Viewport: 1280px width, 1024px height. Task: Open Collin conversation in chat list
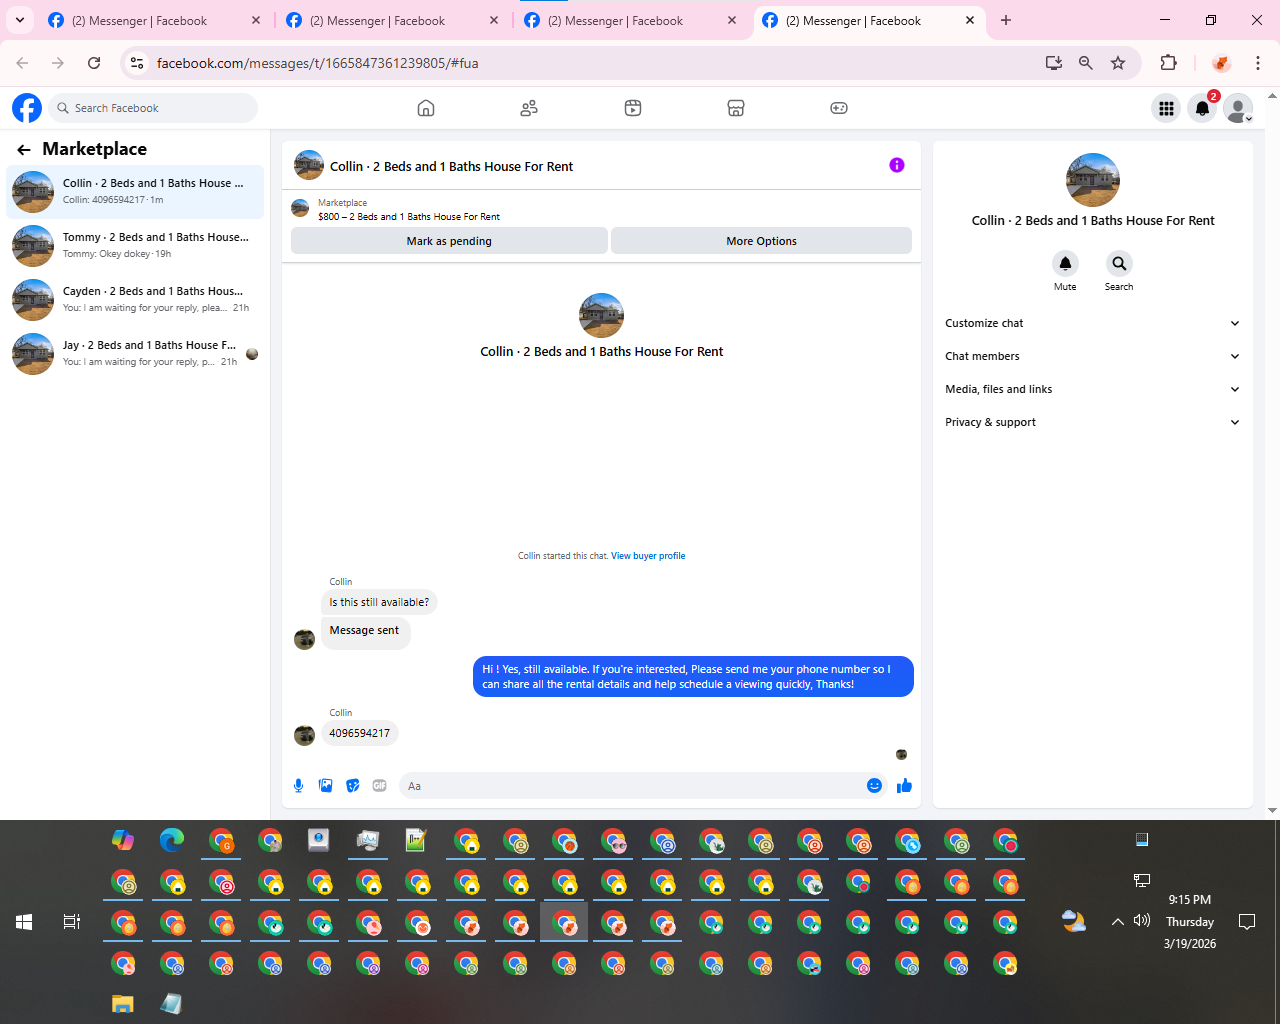click(x=135, y=191)
